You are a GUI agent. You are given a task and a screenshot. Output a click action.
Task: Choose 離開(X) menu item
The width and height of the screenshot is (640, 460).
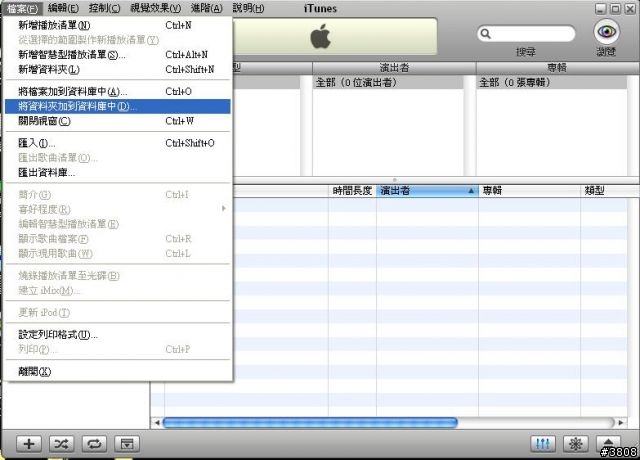point(118,371)
